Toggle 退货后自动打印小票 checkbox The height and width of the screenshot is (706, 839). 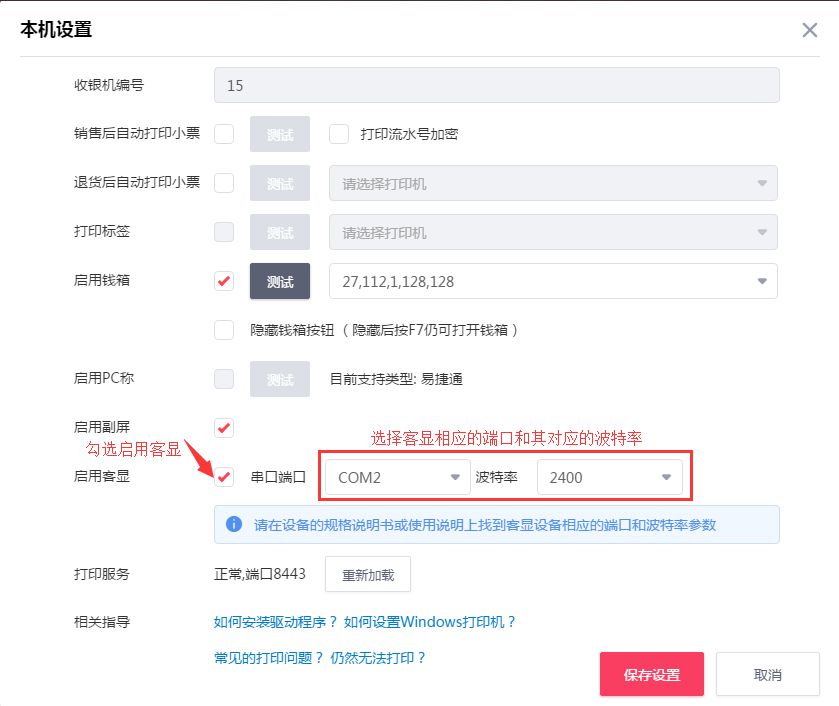pos(224,183)
